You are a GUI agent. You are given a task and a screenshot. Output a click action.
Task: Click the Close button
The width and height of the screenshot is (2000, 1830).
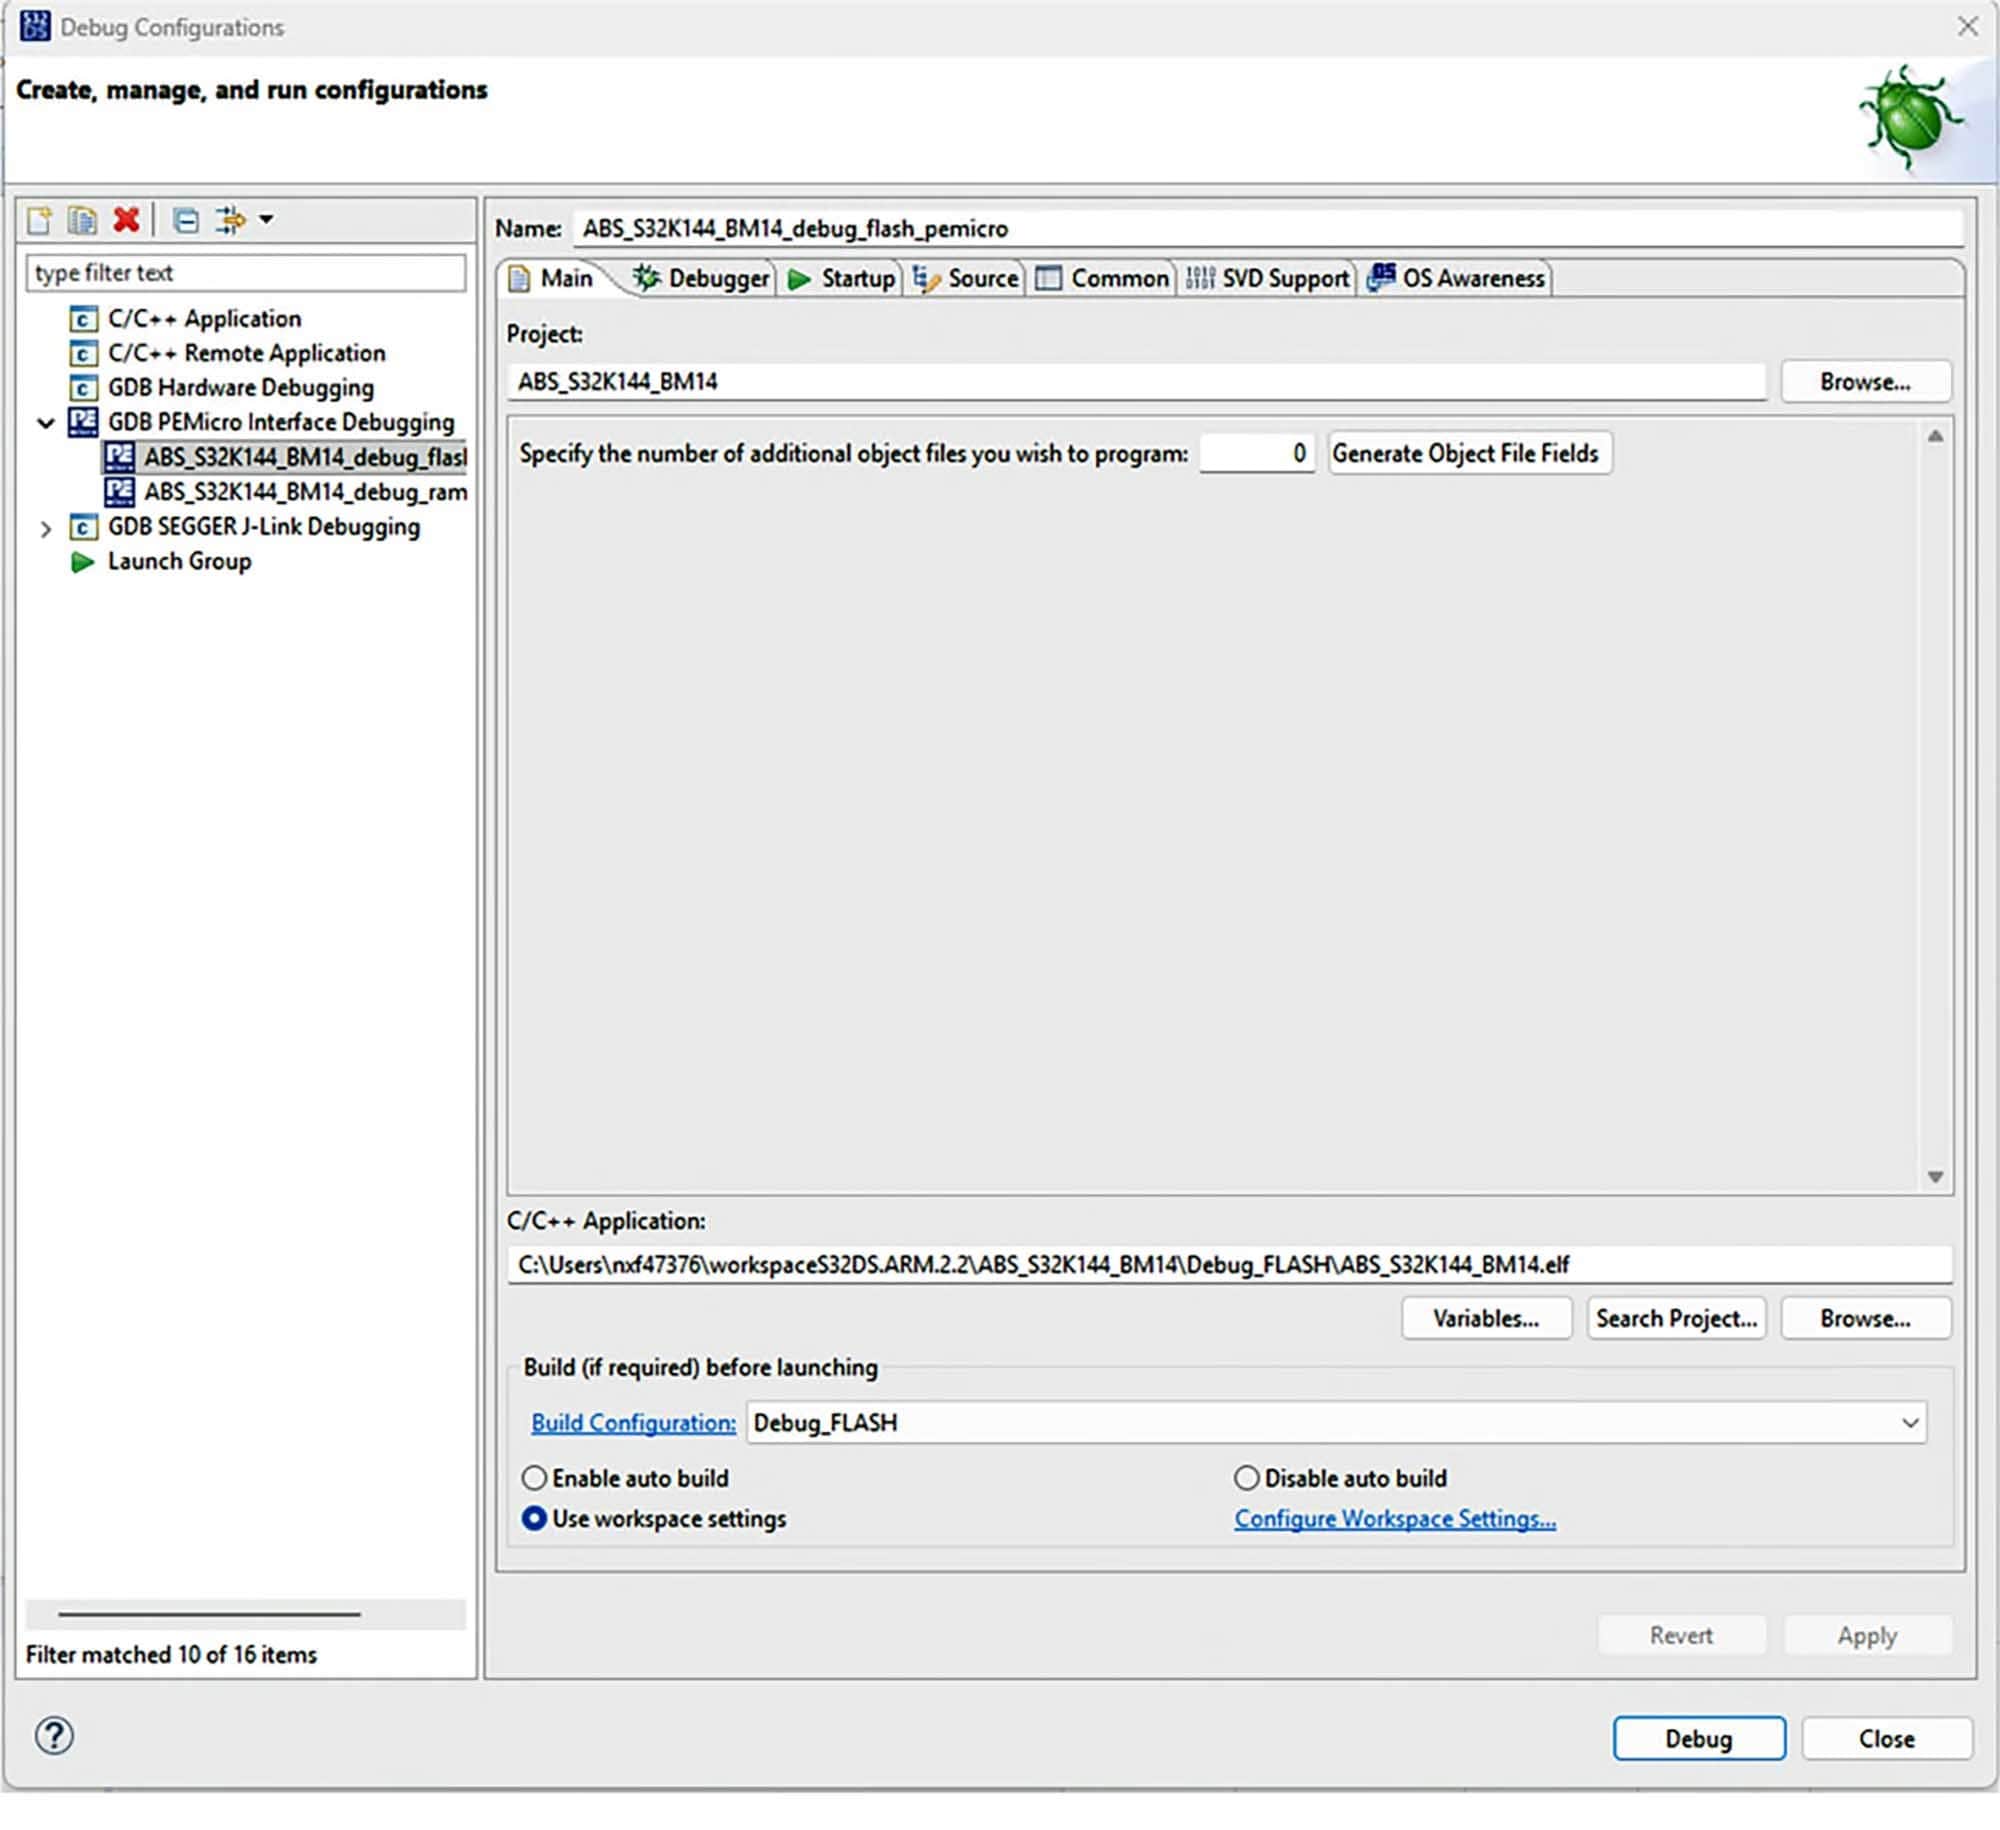[1886, 1738]
